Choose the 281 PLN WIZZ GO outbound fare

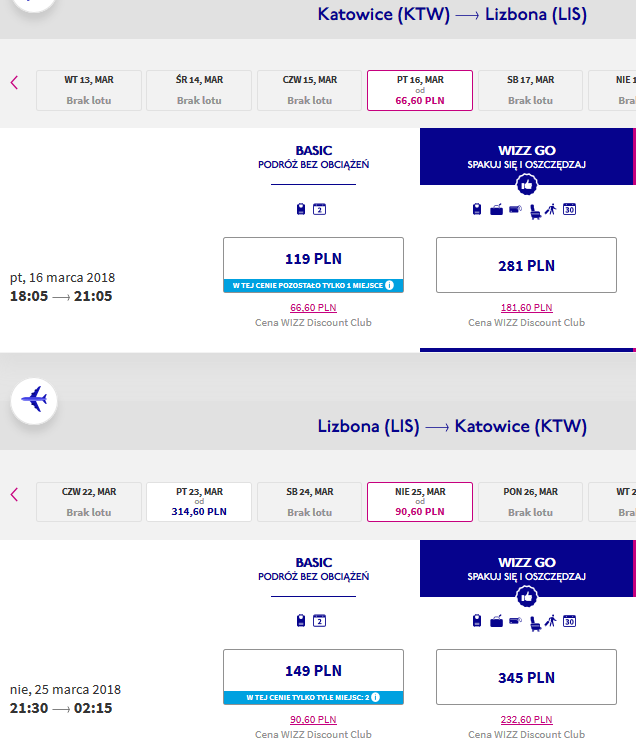526,265
